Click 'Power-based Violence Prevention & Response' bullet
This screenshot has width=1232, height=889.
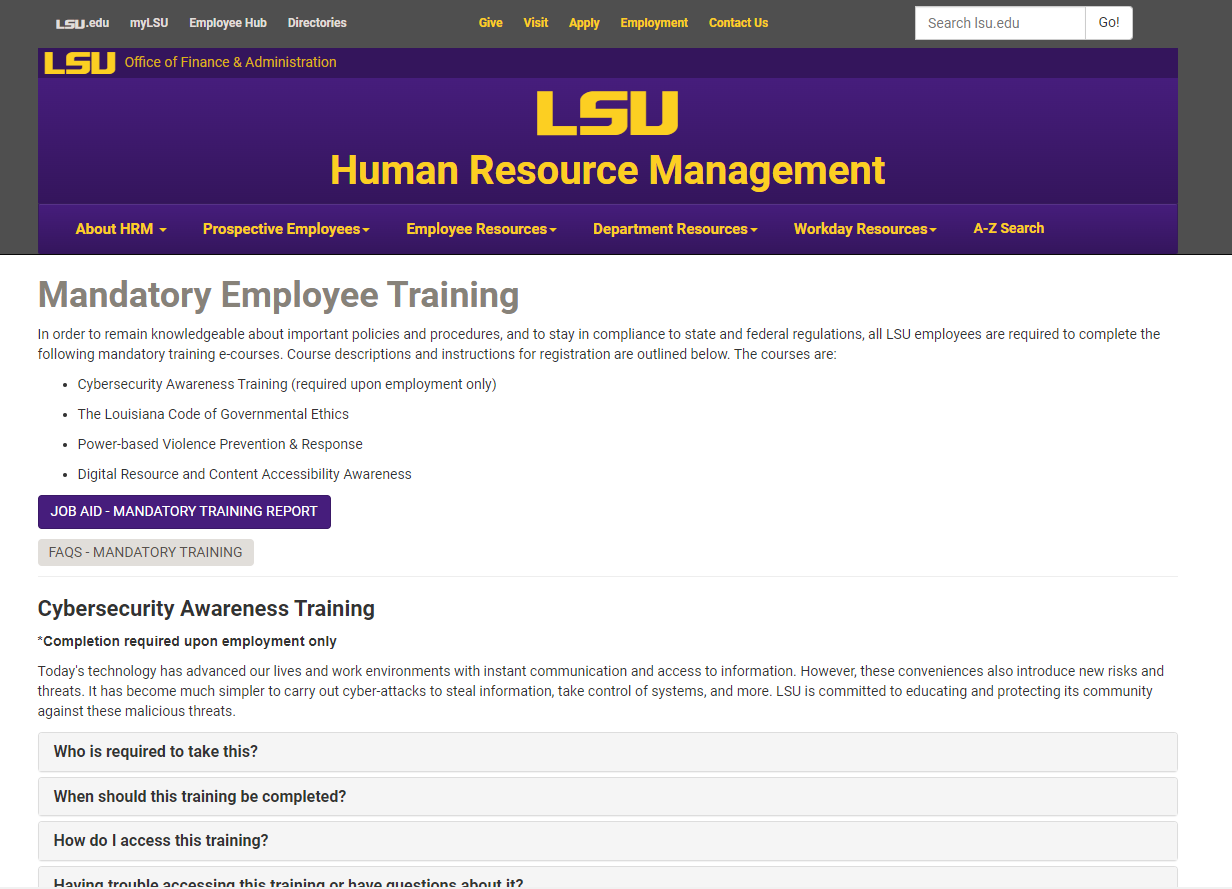click(220, 444)
